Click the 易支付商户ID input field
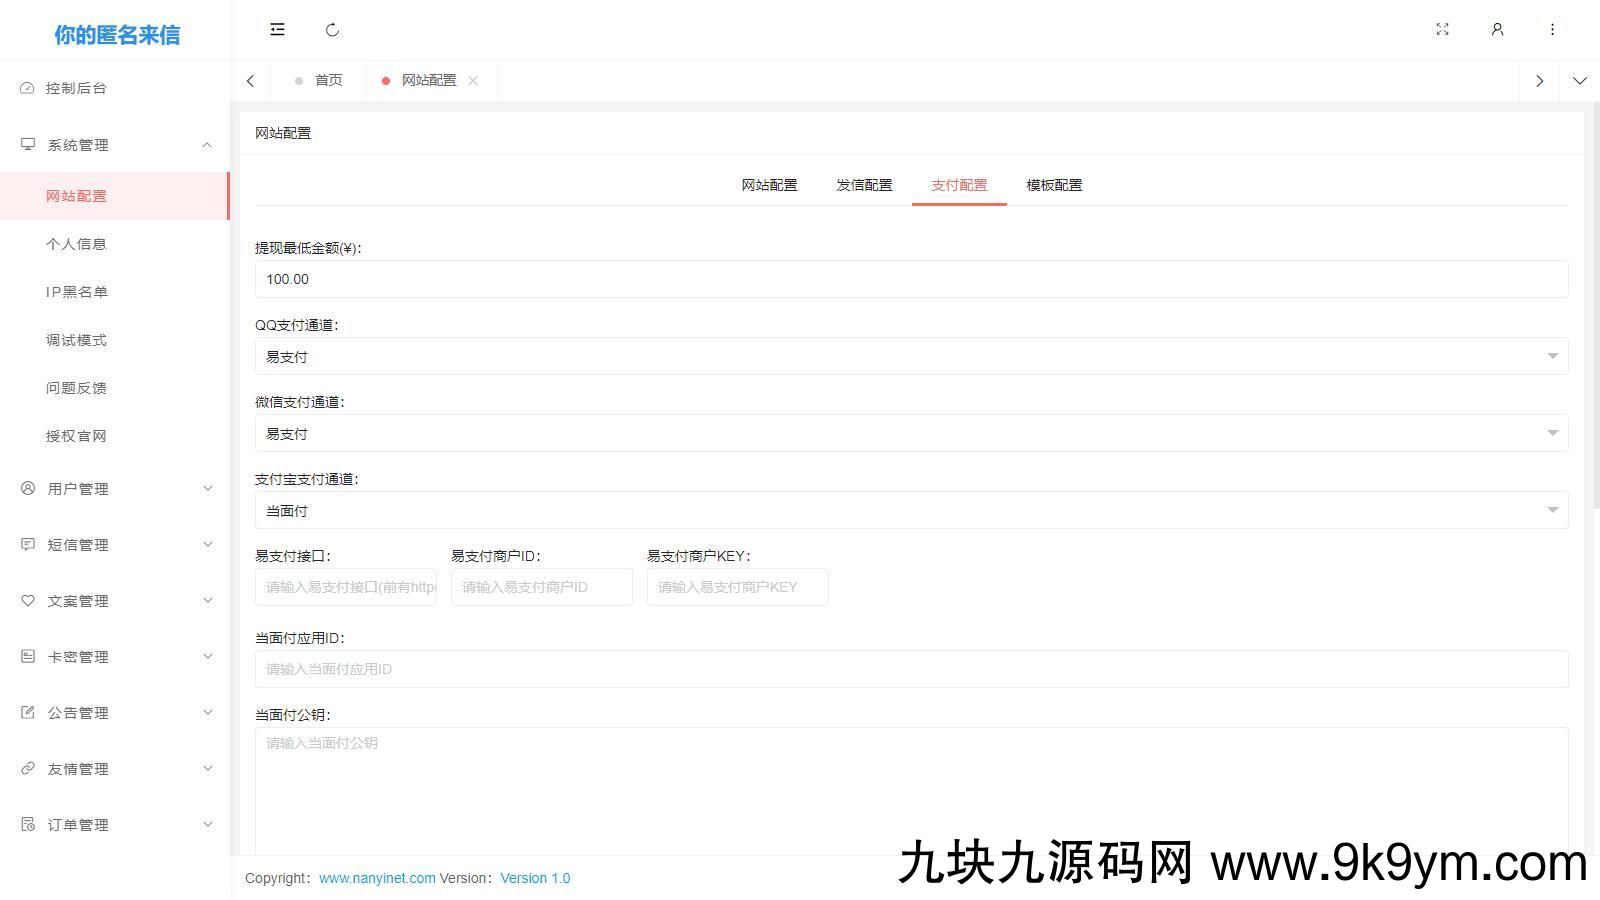This screenshot has height=900, width=1600. pyautogui.click(x=541, y=587)
